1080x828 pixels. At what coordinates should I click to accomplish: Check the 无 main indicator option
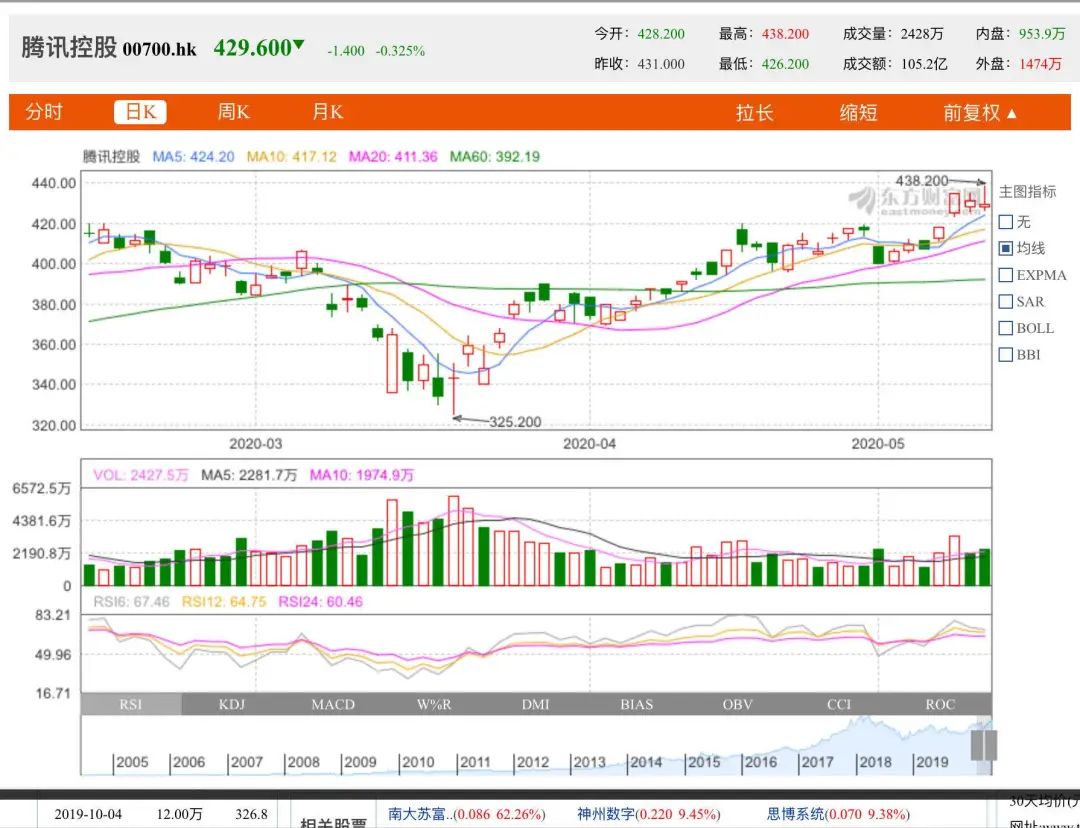[x=1006, y=222]
